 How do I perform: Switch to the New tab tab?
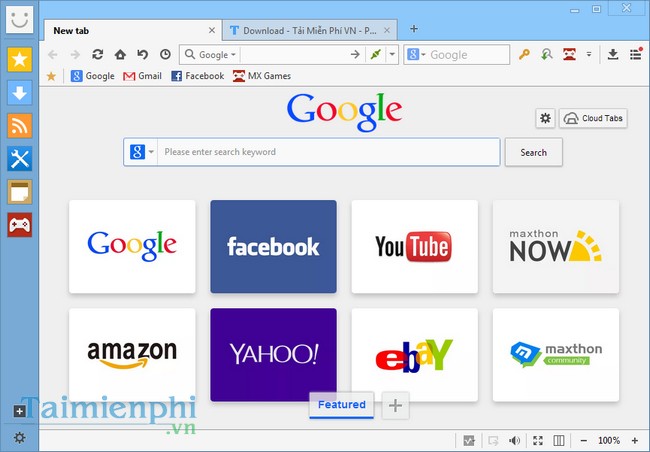132,31
